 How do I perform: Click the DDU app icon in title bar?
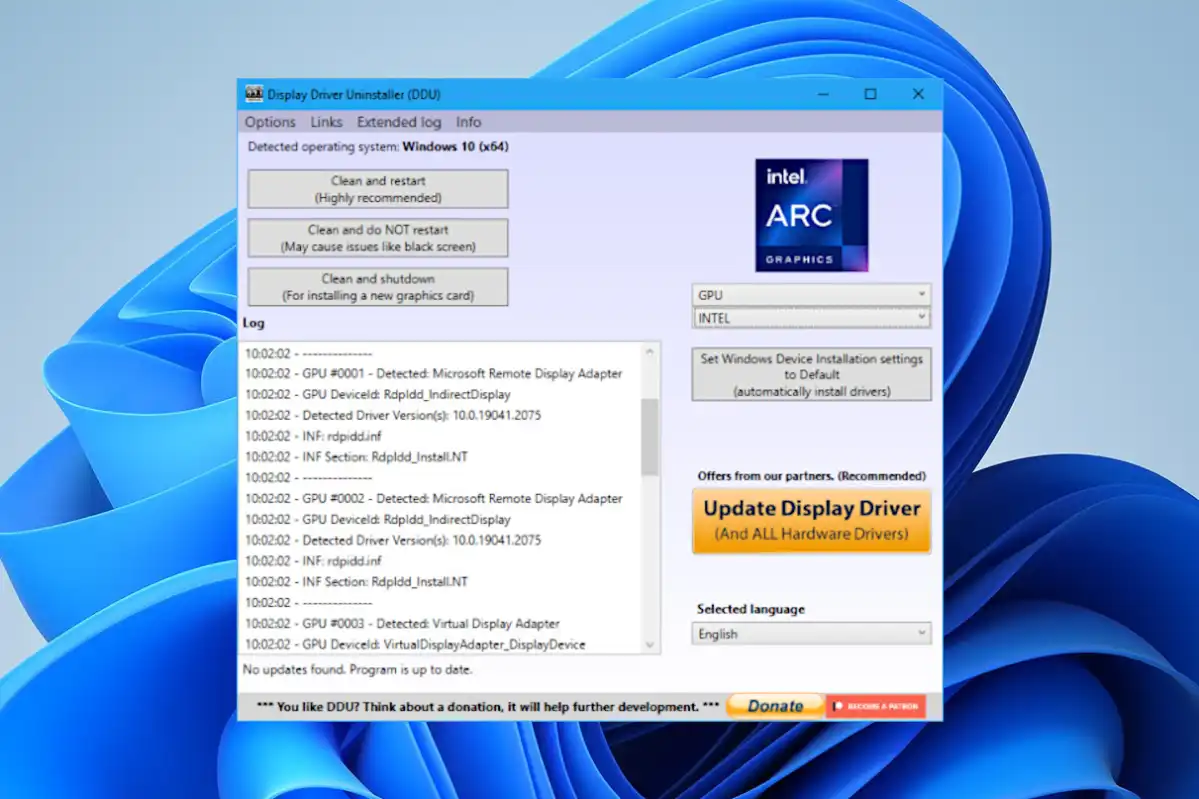click(x=254, y=94)
